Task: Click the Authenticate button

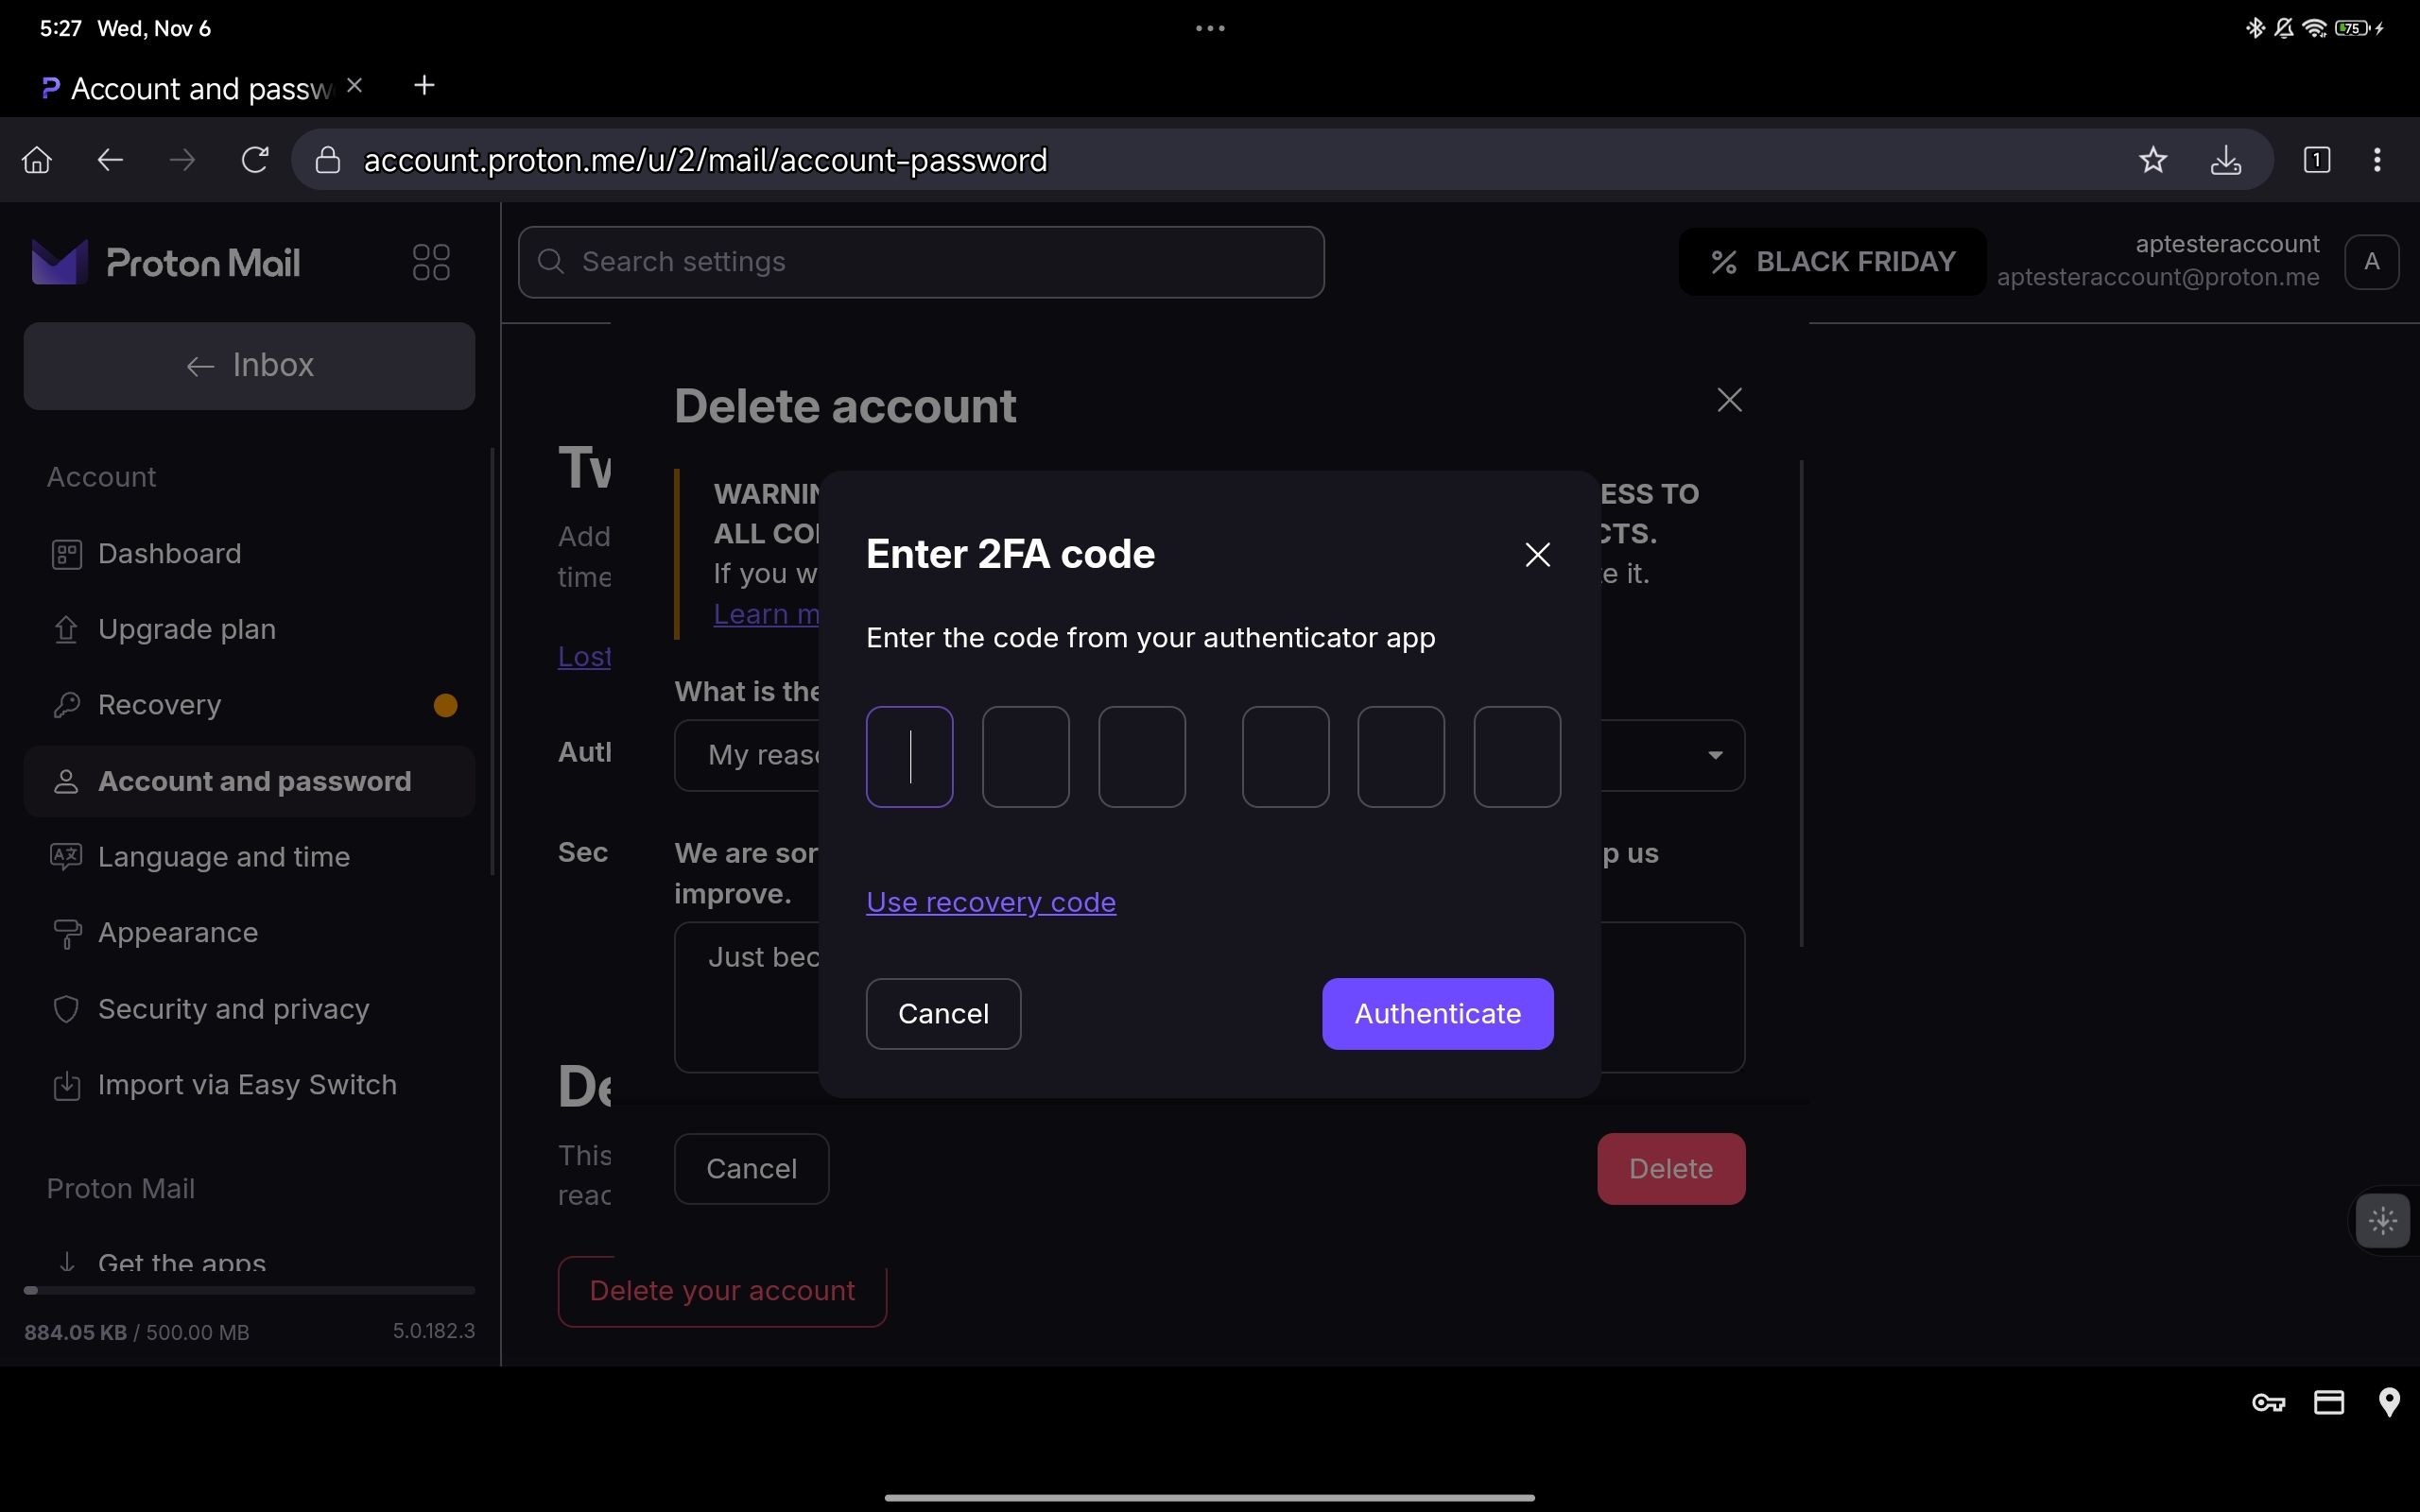Action: [x=1438, y=1012]
